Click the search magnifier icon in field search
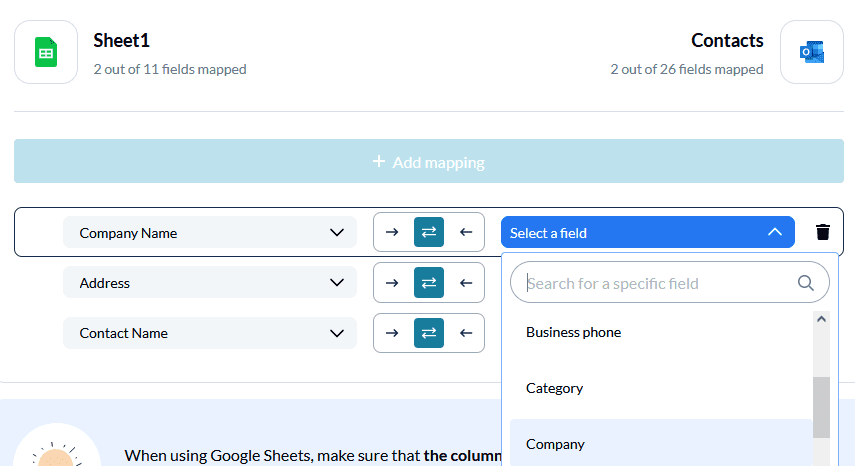This screenshot has height=466, width=855. point(806,283)
